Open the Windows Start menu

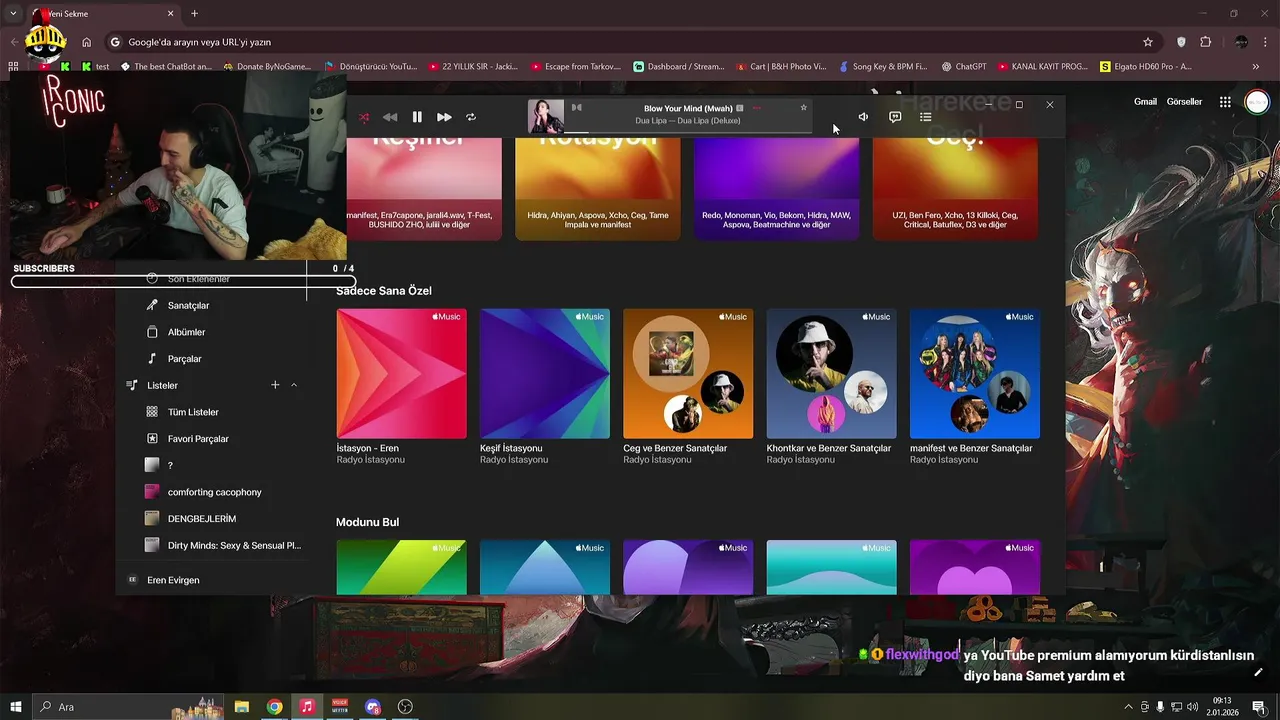click(x=15, y=707)
